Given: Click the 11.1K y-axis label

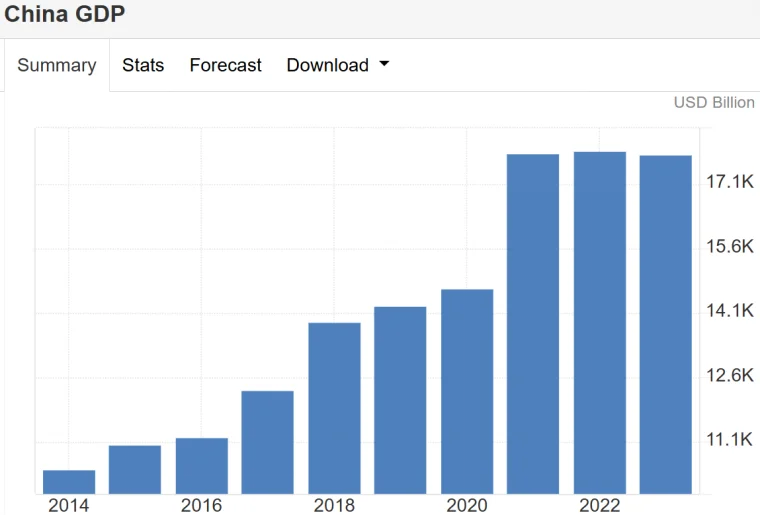Looking at the screenshot, I should [x=729, y=440].
